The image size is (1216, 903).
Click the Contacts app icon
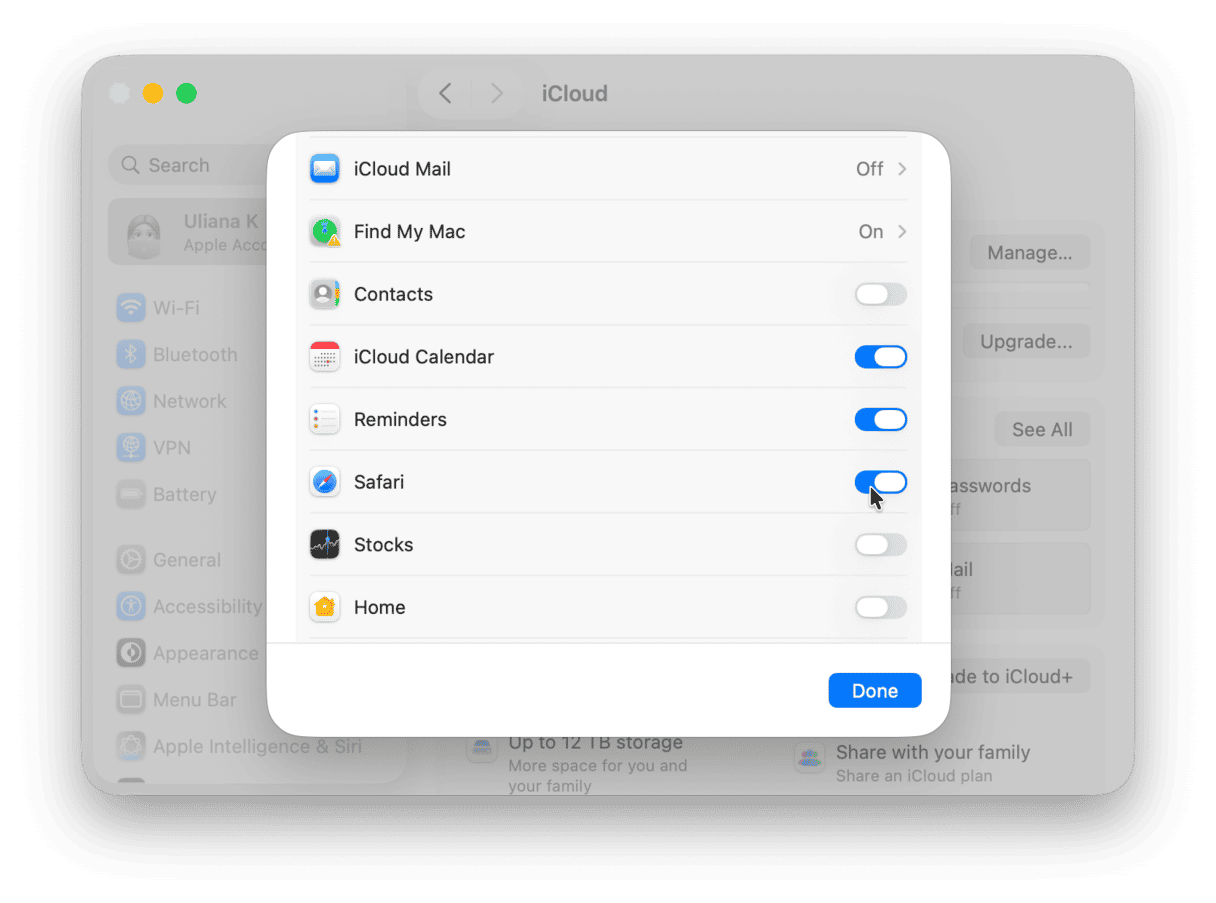[325, 294]
